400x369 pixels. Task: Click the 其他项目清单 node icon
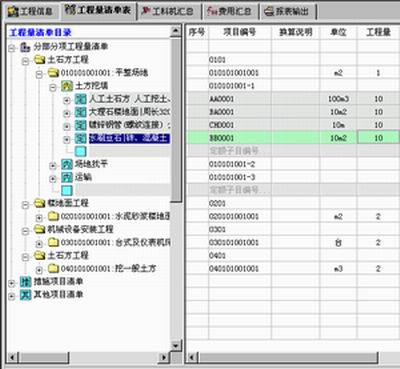coord(25,295)
